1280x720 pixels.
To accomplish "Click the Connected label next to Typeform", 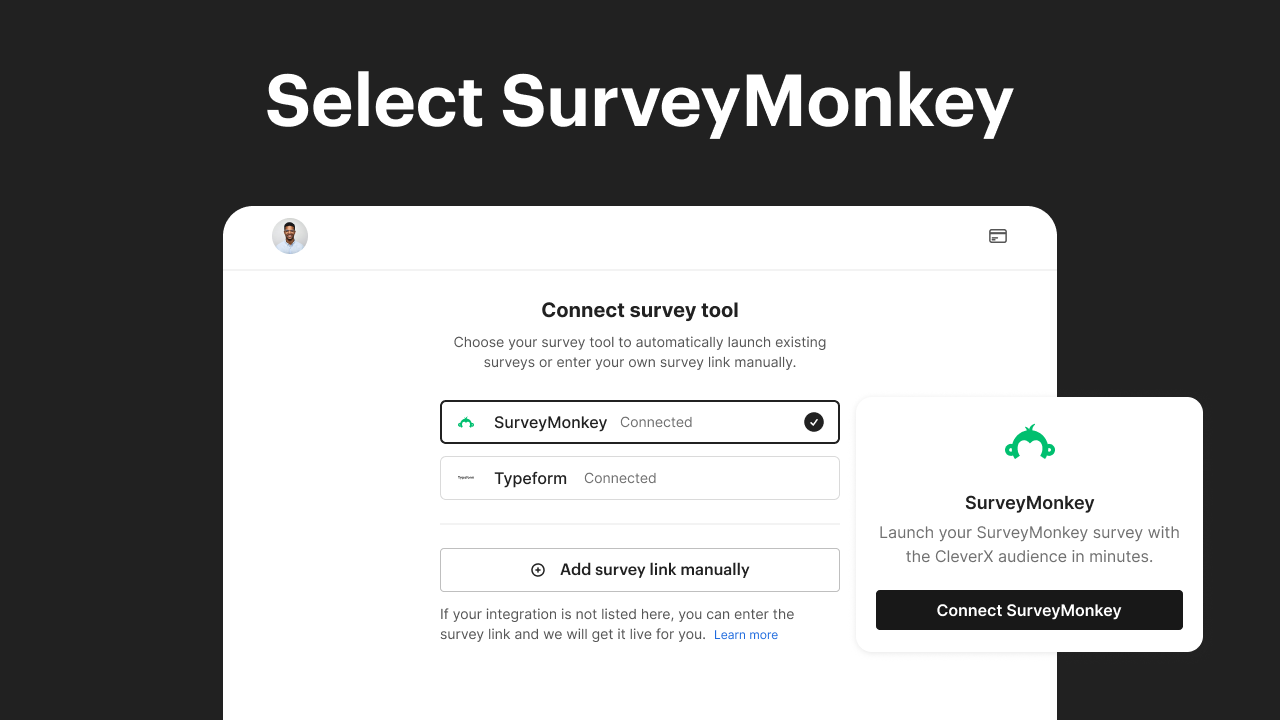I will point(620,478).
